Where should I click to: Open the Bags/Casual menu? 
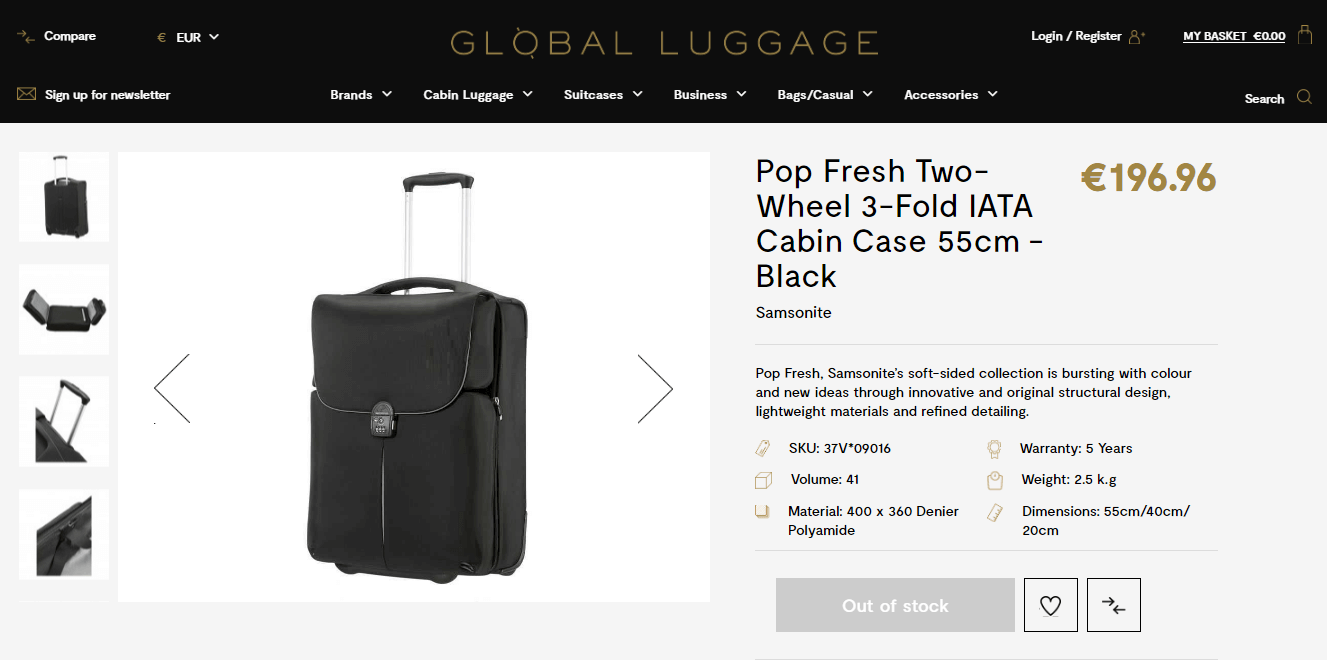[824, 95]
